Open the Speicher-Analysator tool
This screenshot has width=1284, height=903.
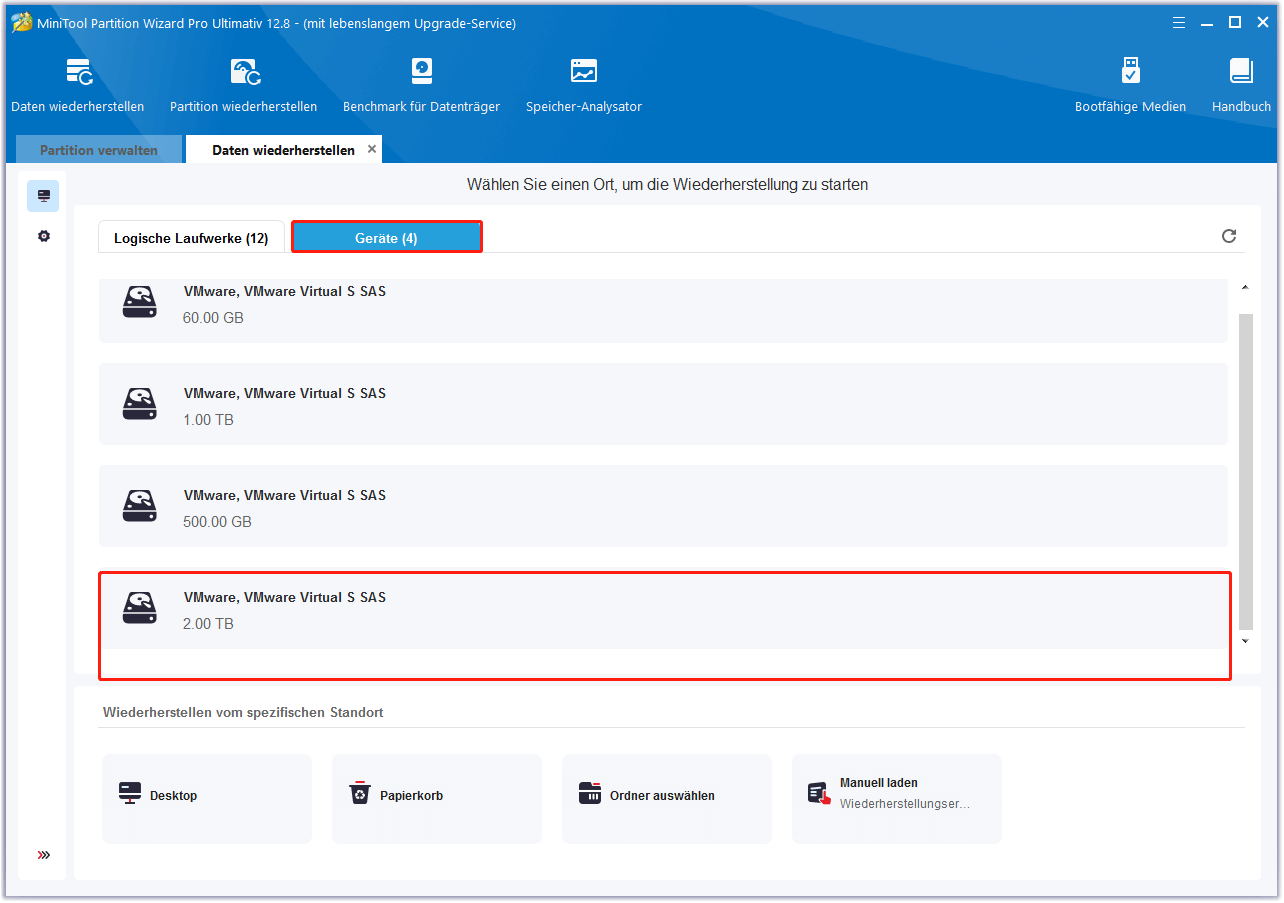coord(584,72)
